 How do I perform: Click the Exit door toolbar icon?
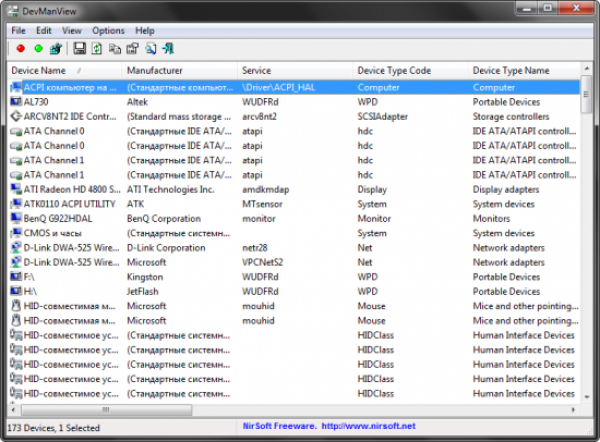[x=168, y=48]
